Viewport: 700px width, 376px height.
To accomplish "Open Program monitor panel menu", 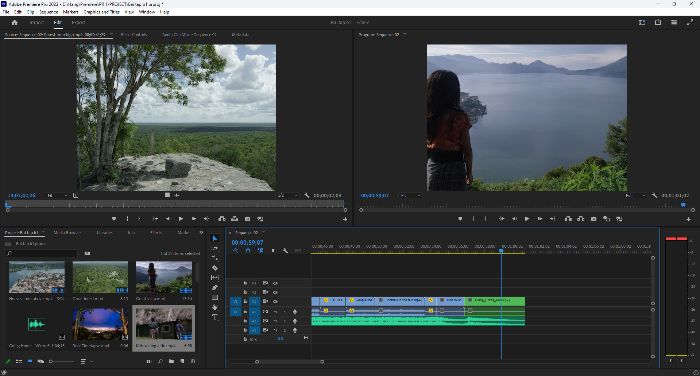I will [405, 34].
